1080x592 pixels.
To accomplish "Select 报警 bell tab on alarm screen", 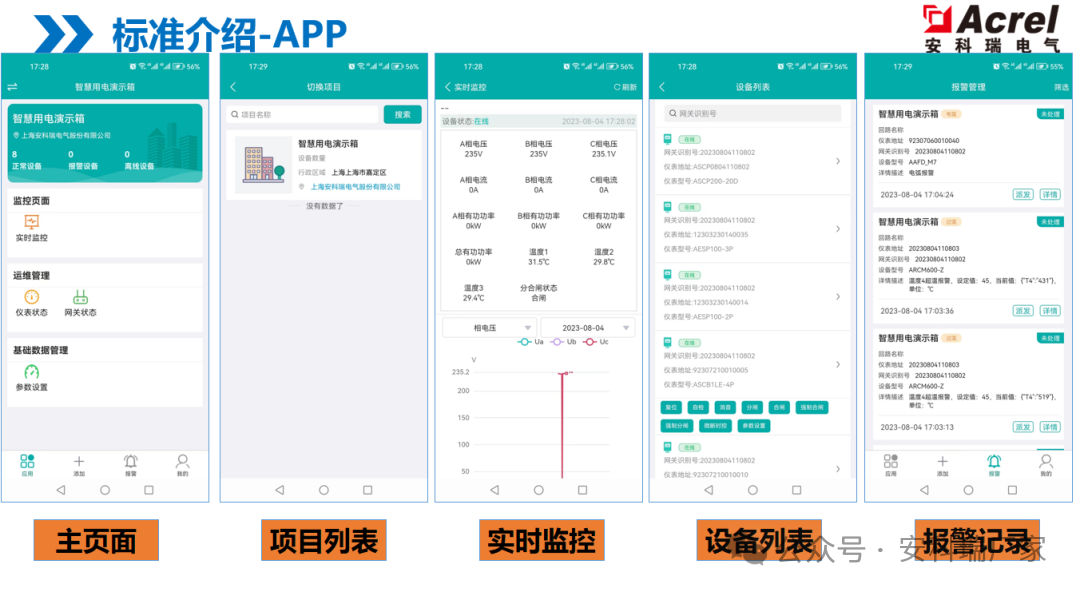I will [x=994, y=465].
